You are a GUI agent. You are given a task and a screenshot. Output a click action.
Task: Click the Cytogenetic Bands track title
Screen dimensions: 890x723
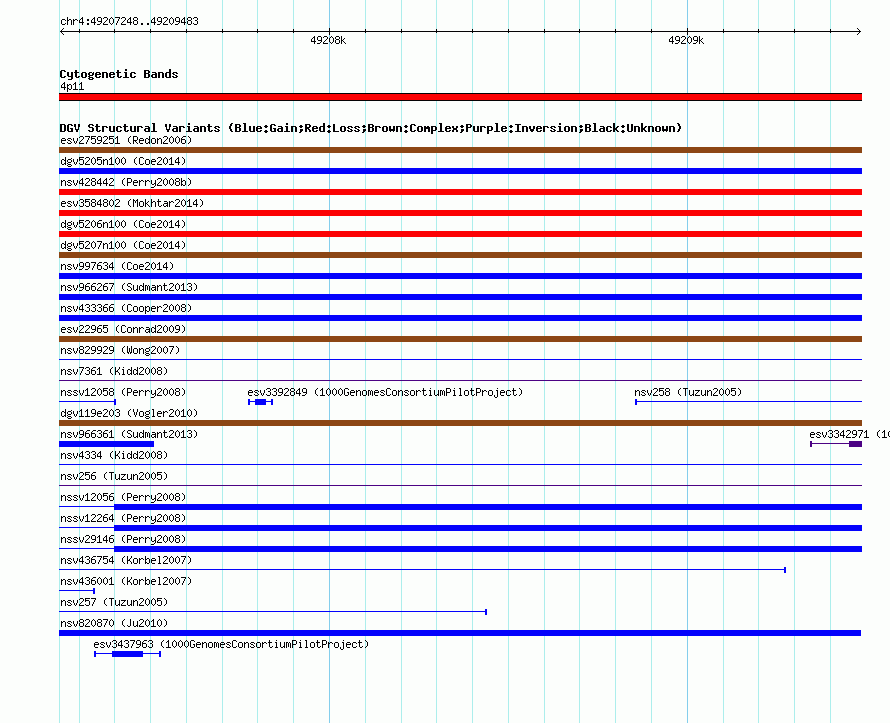tap(119, 74)
